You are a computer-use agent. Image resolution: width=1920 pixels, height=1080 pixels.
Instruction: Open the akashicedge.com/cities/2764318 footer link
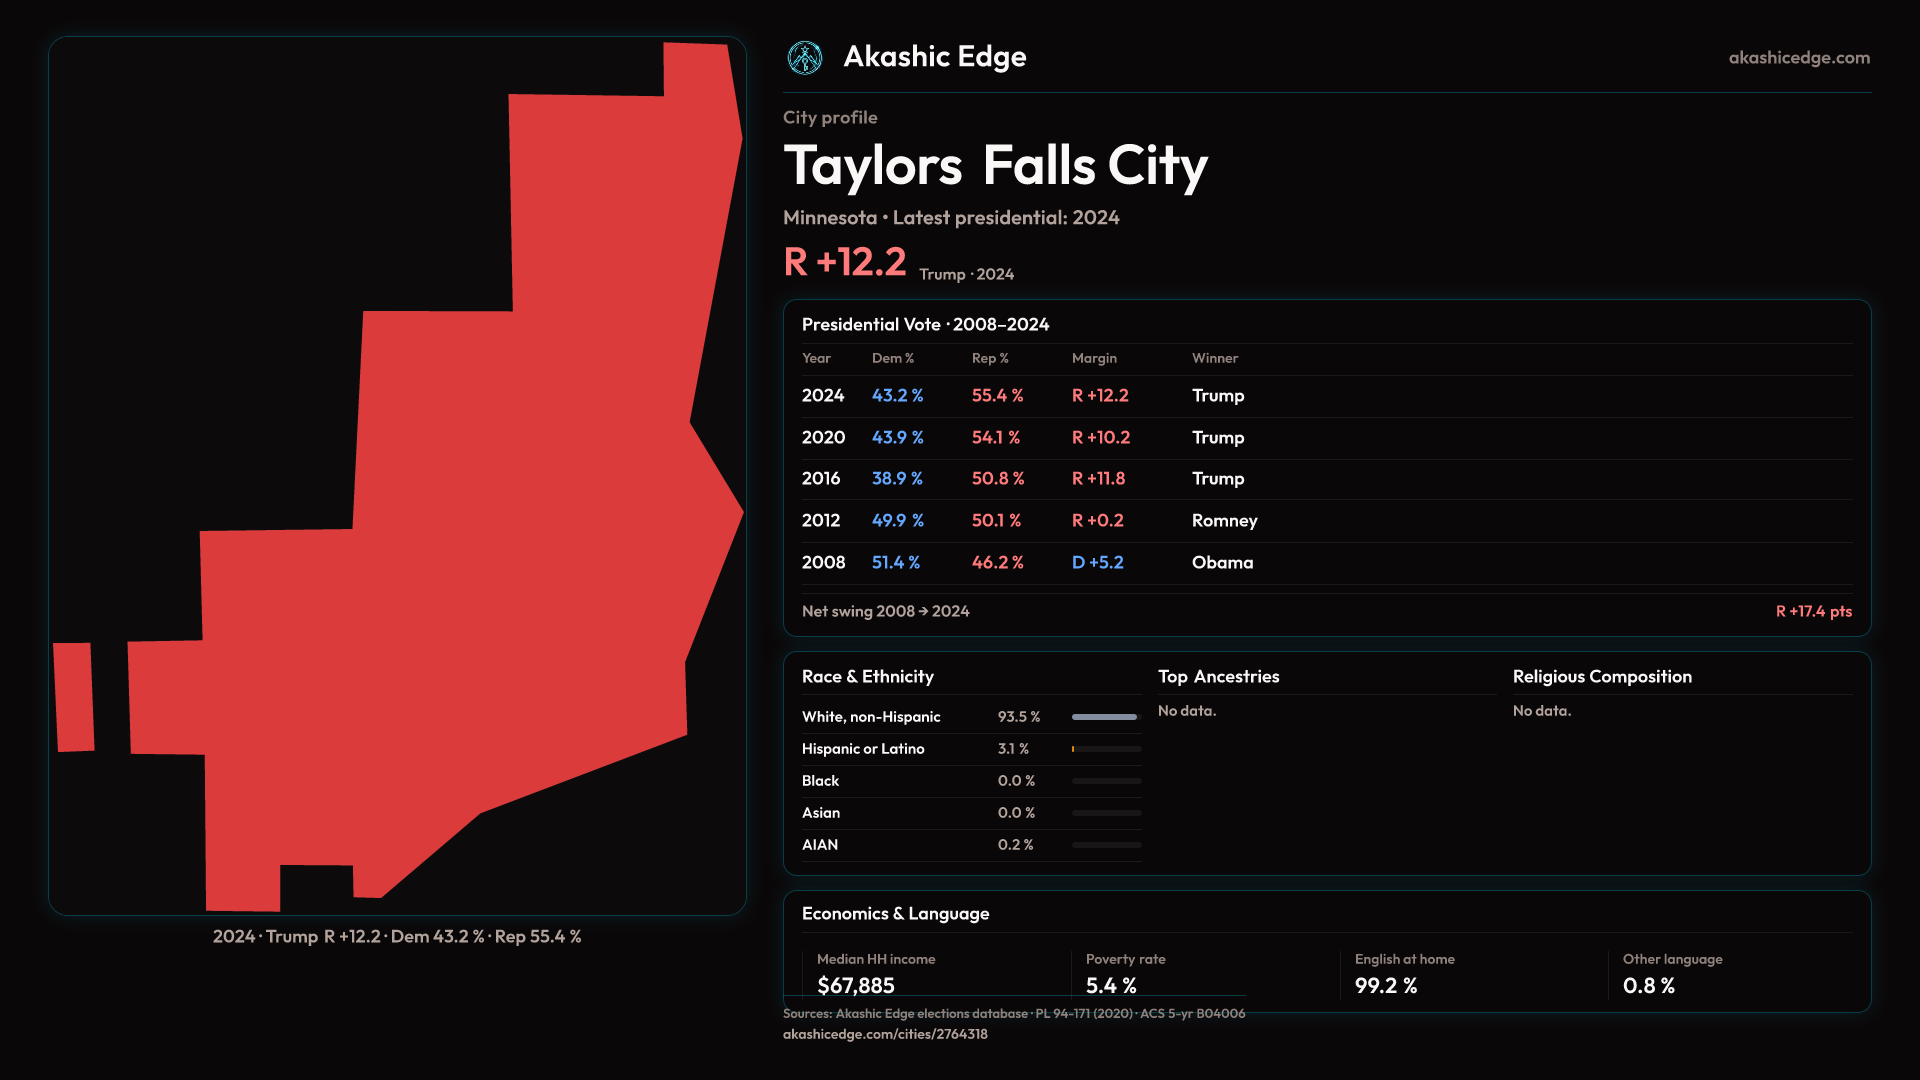pyautogui.click(x=884, y=1034)
